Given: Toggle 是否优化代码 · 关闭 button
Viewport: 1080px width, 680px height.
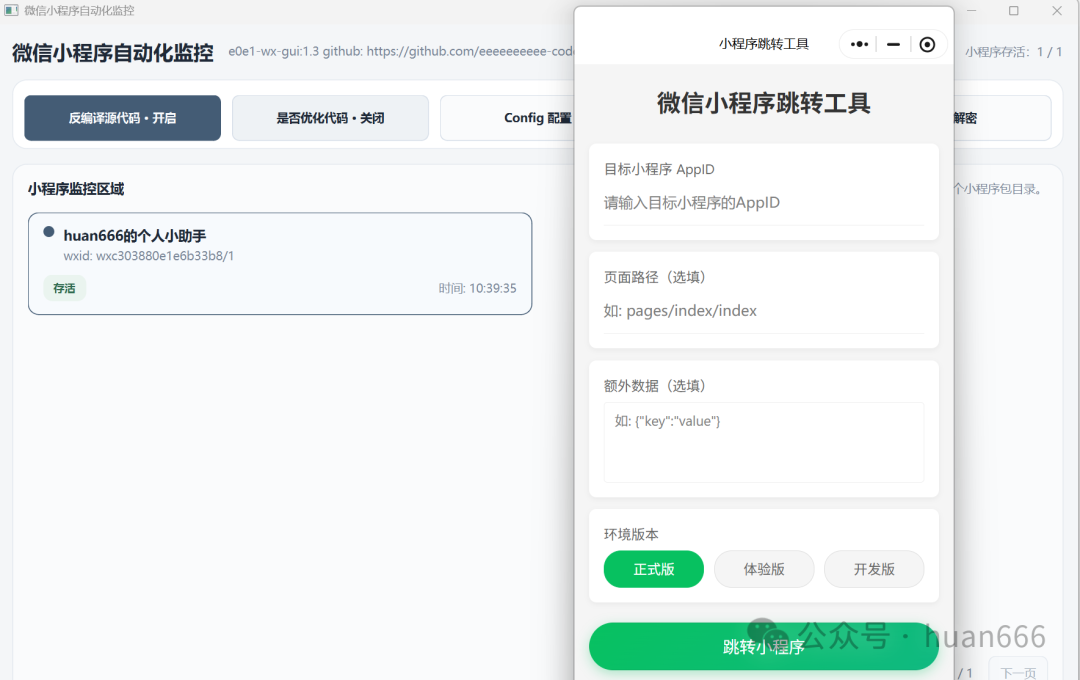Looking at the screenshot, I should 330,118.
